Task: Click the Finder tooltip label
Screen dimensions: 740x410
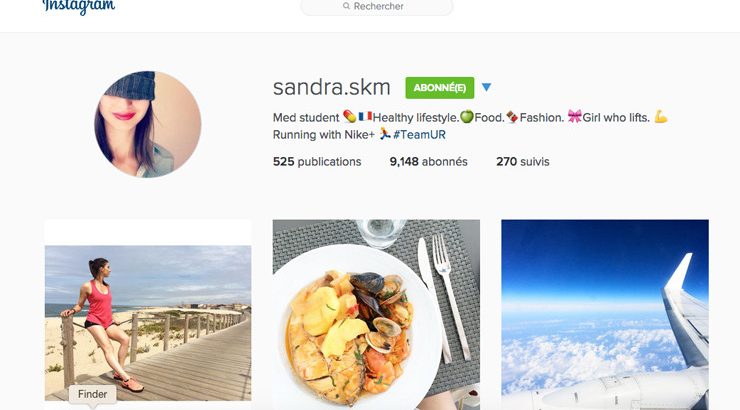Action: 92,394
